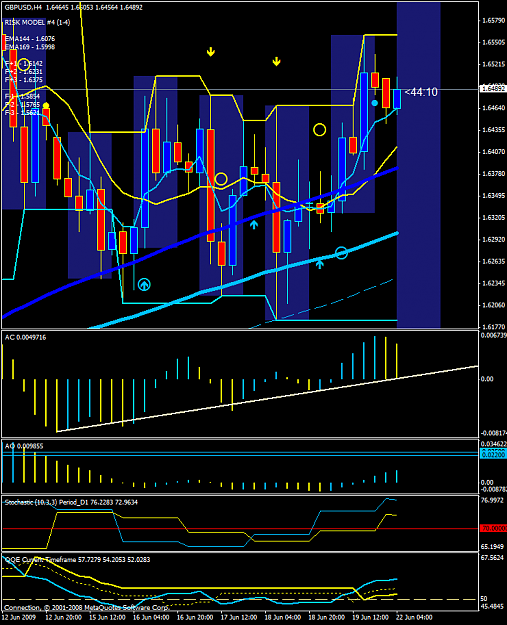
Task: Select the RISK MODEL #4 (1-4) label
Action: click(x=37, y=22)
